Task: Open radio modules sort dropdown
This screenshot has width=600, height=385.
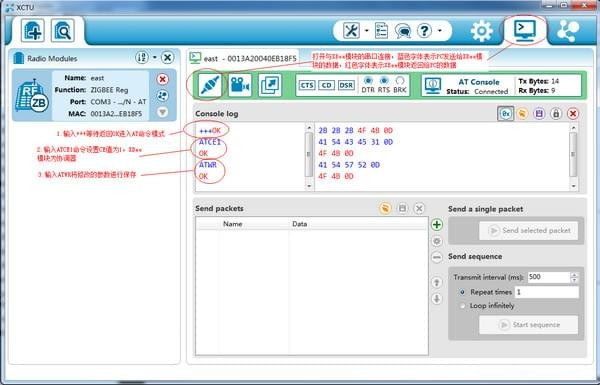Action: click(155, 57)
